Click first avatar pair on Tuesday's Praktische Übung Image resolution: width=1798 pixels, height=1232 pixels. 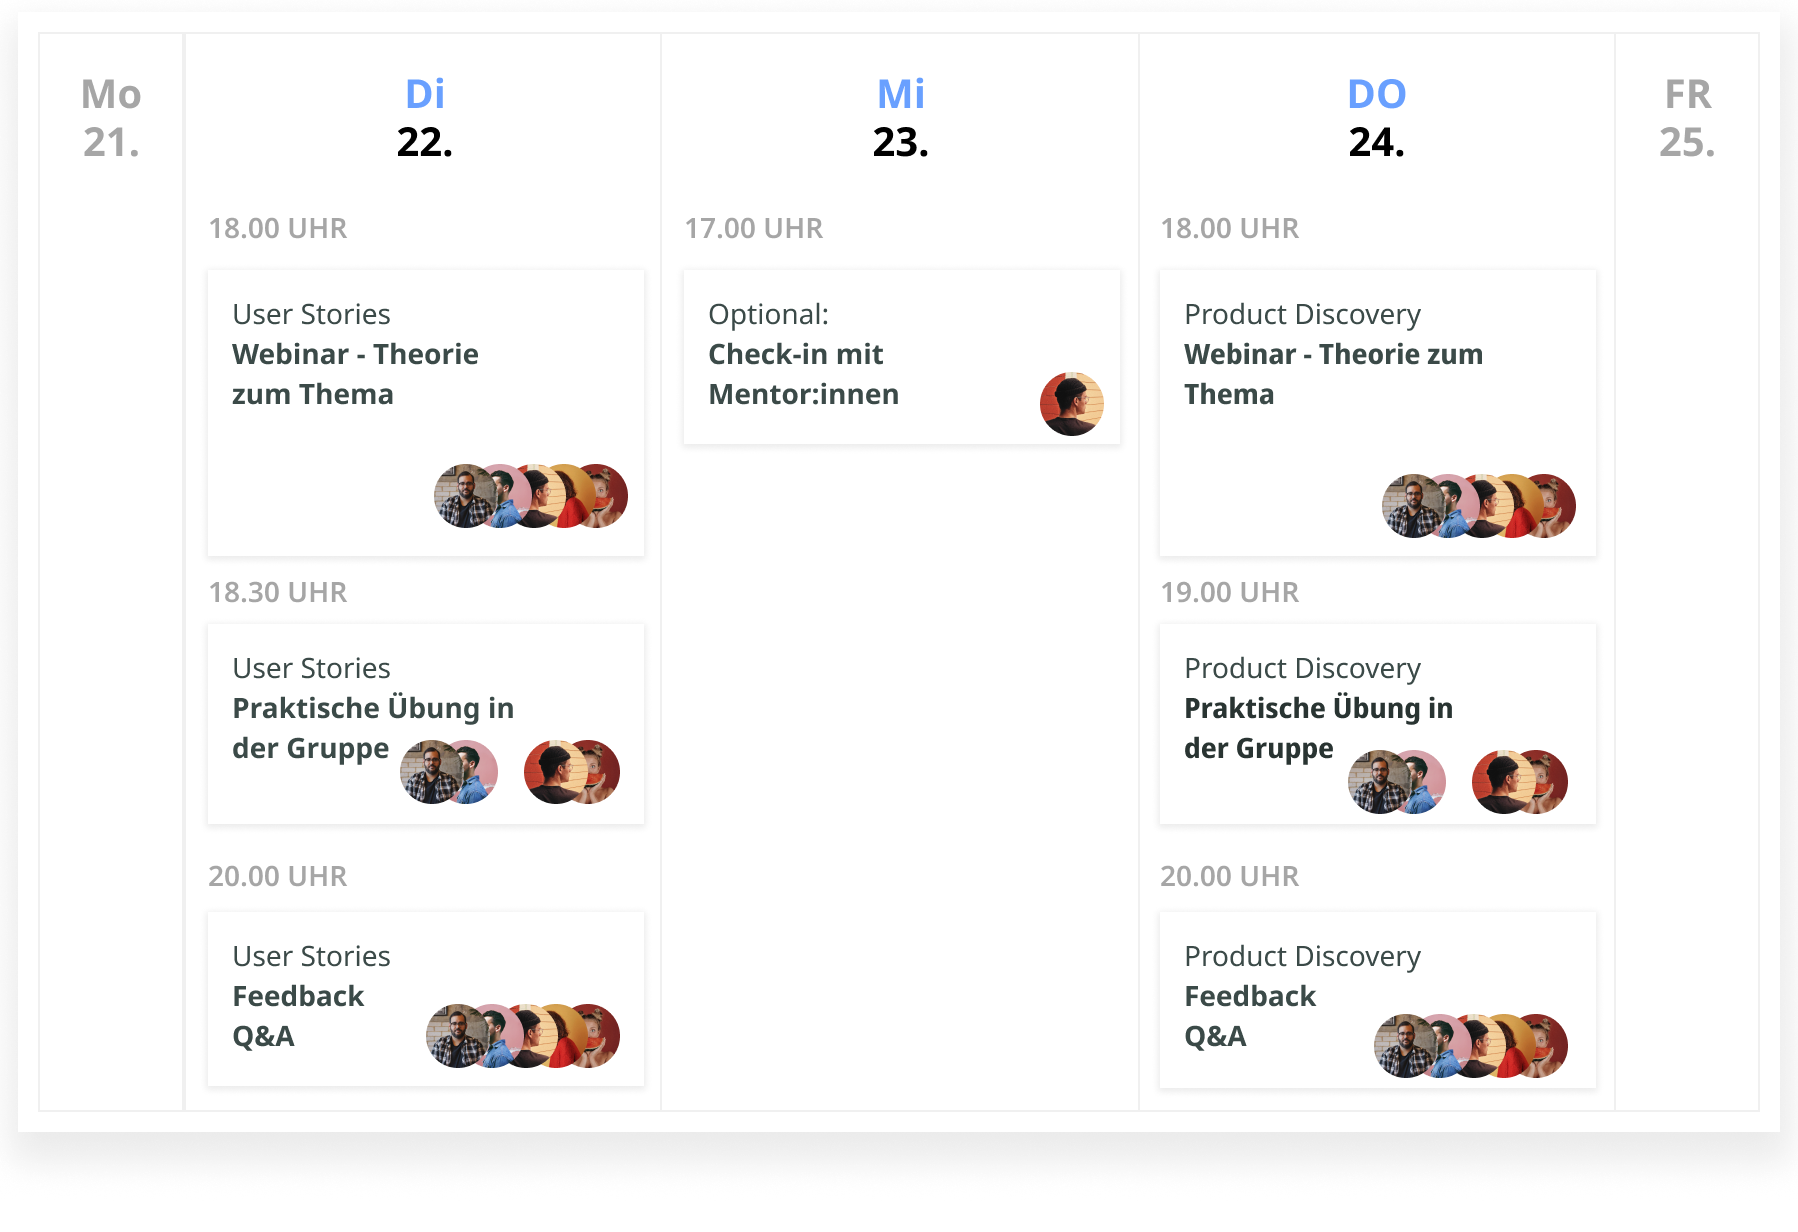449,772
